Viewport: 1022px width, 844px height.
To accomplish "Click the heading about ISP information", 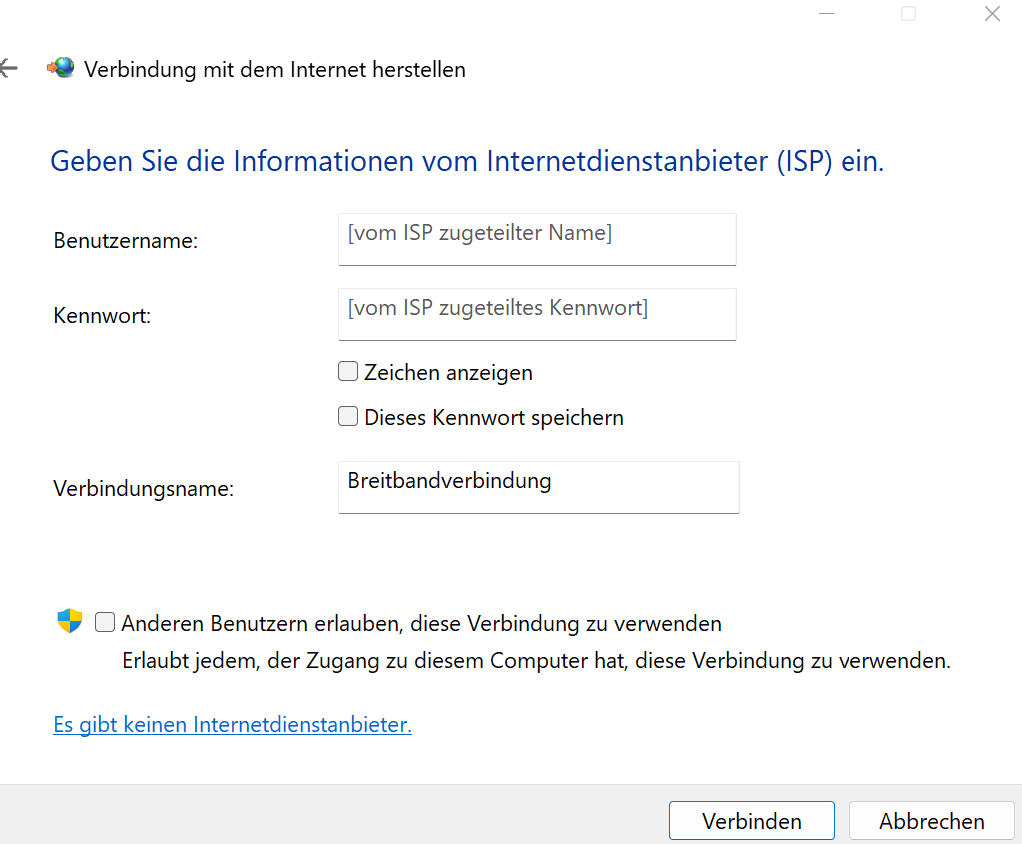I will tap(467, 162).
